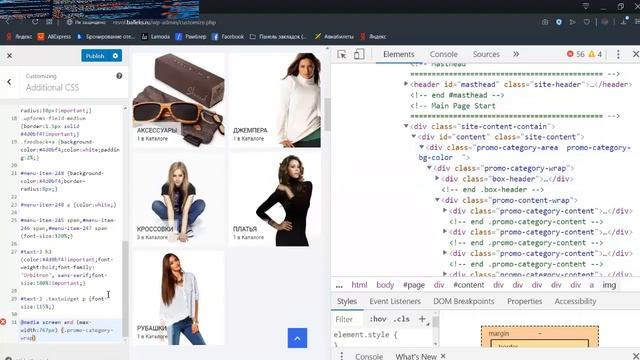Image resolution: width=640 pixels, height=360 pixels.
Task: Select html in the breadcrumb
Action: click(359, 285)
